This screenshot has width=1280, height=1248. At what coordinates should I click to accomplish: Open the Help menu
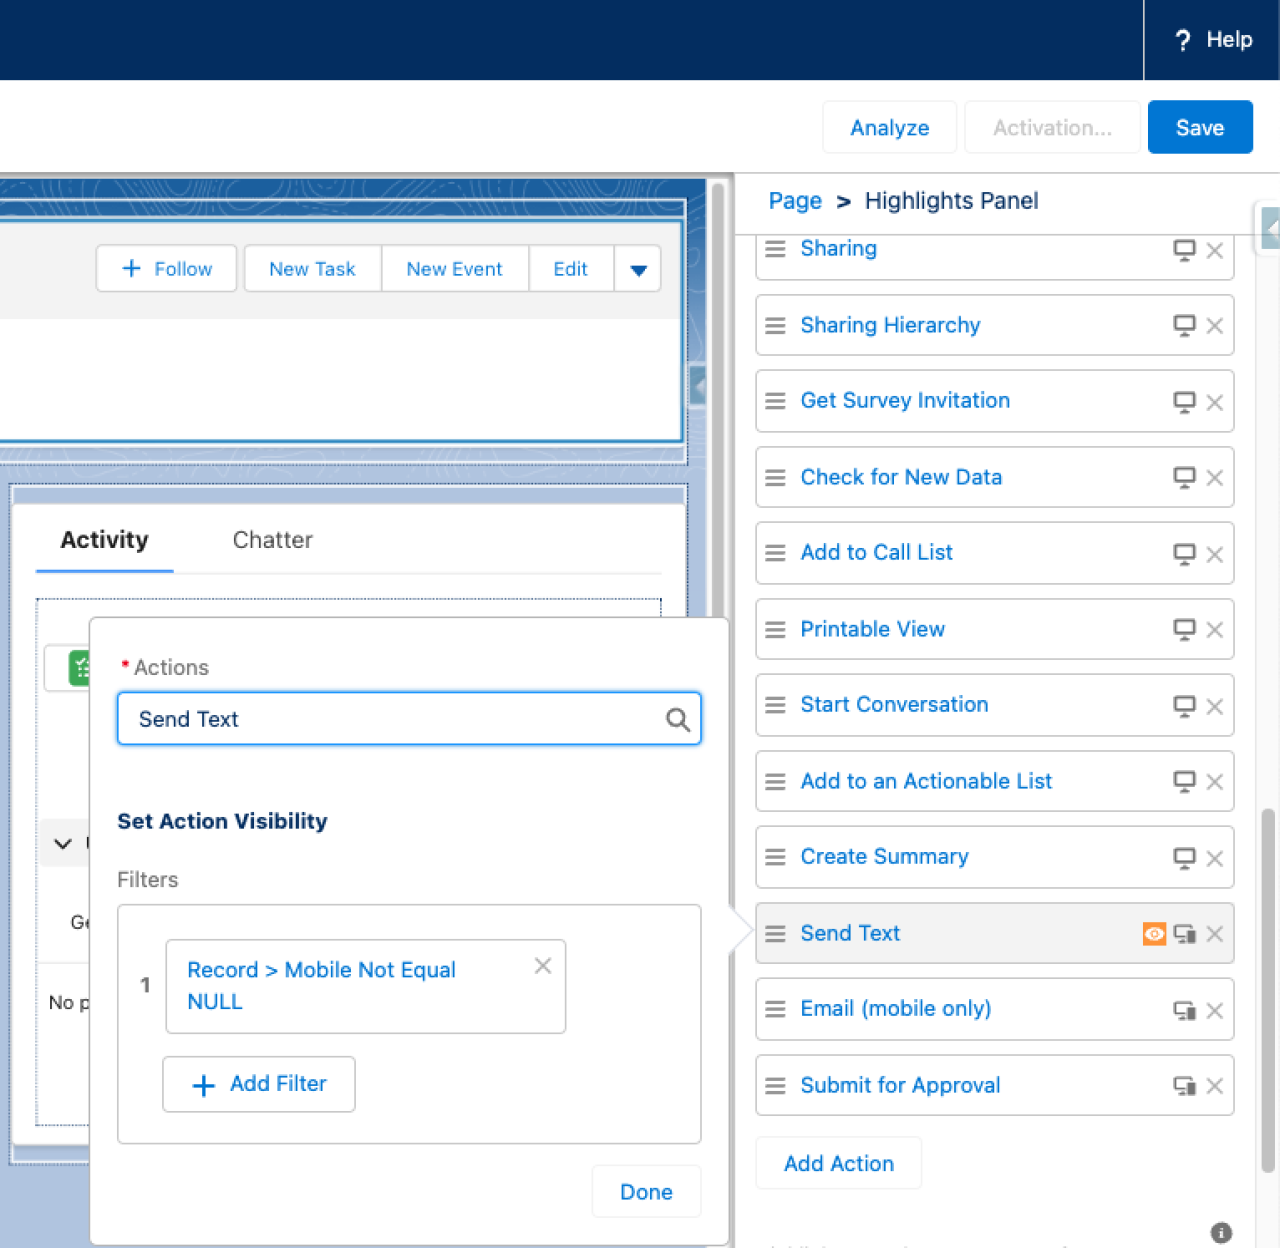(1212, 40)
